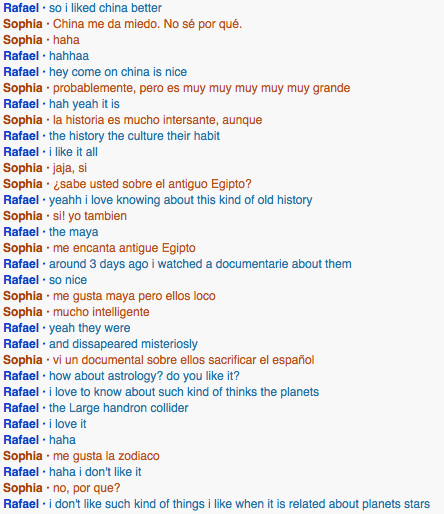Viewport: 444px width, 514px height.
Task: Select the "me encanta antigue Egipto" message
Action: coord(124,248)
